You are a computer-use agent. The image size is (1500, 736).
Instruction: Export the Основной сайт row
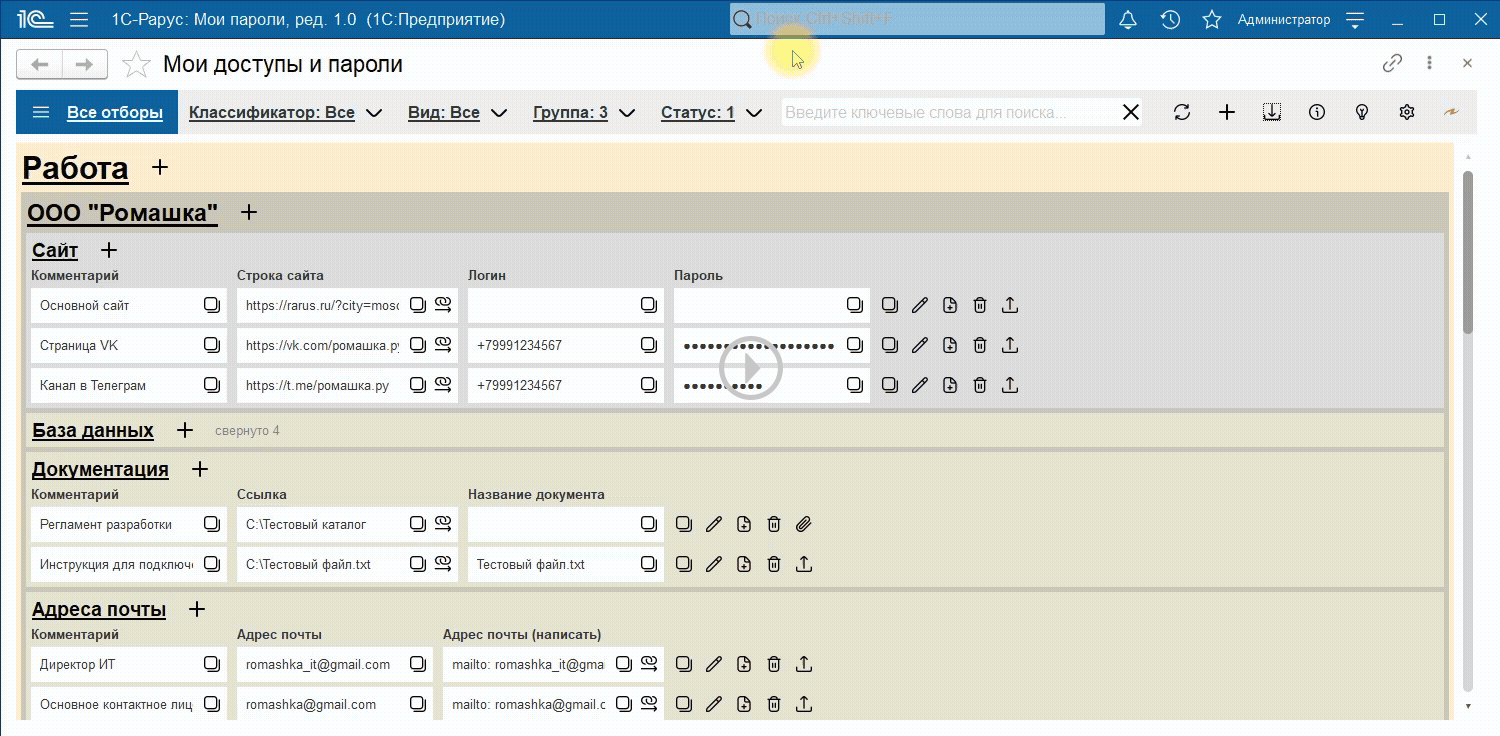[x=1010, y=305]
